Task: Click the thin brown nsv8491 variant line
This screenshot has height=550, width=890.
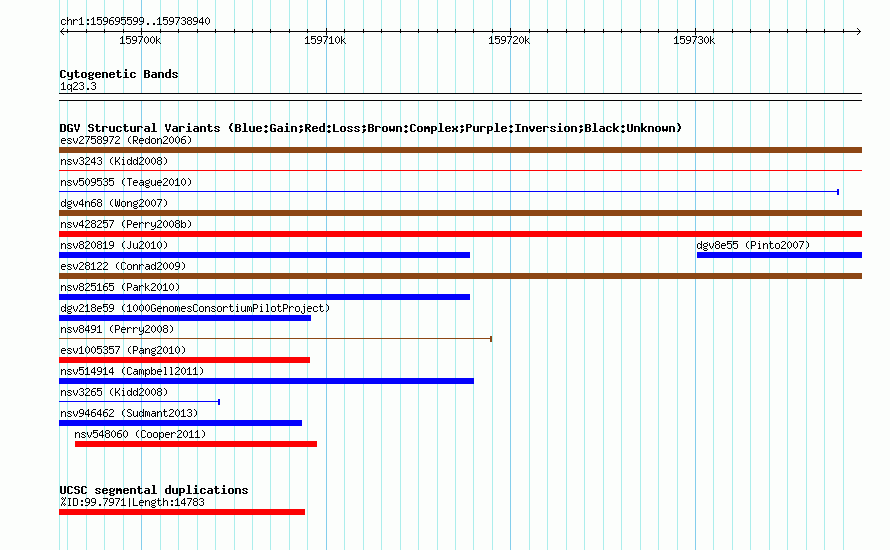Action: pyautogui.click(x=275, y=339)
